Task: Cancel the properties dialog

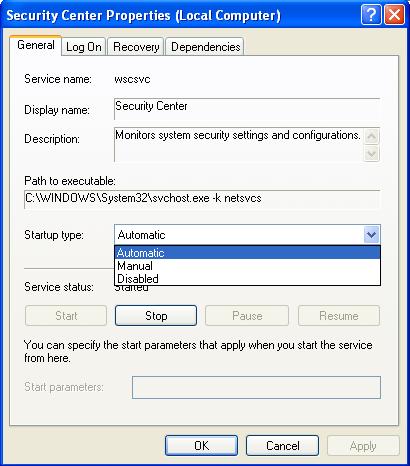Action: [282, 445]
